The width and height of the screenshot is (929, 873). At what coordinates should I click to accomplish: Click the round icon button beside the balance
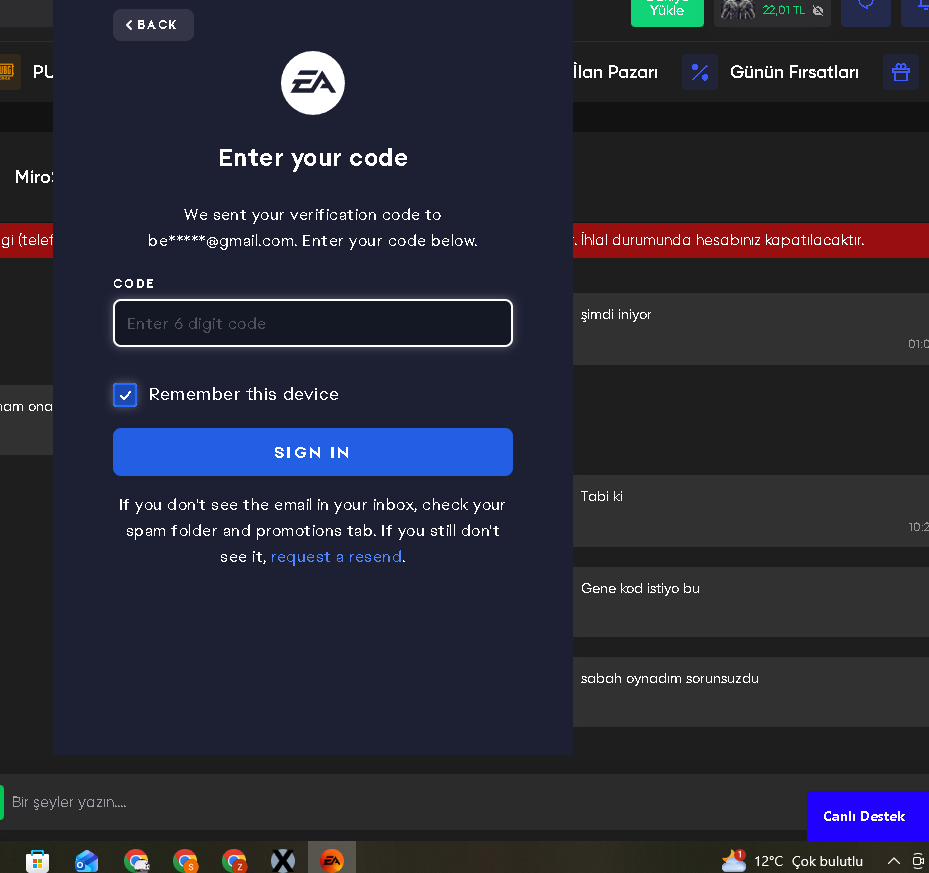click(x=866, y=11)
